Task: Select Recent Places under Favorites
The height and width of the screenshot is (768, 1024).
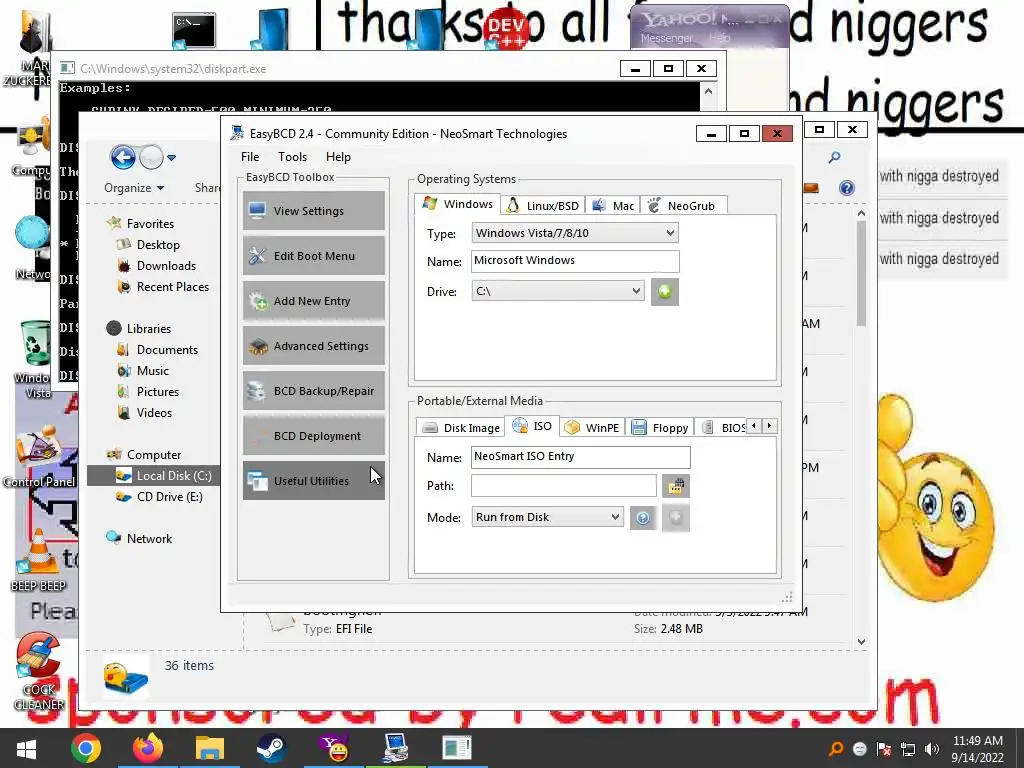Action: [x=172, y=286]
